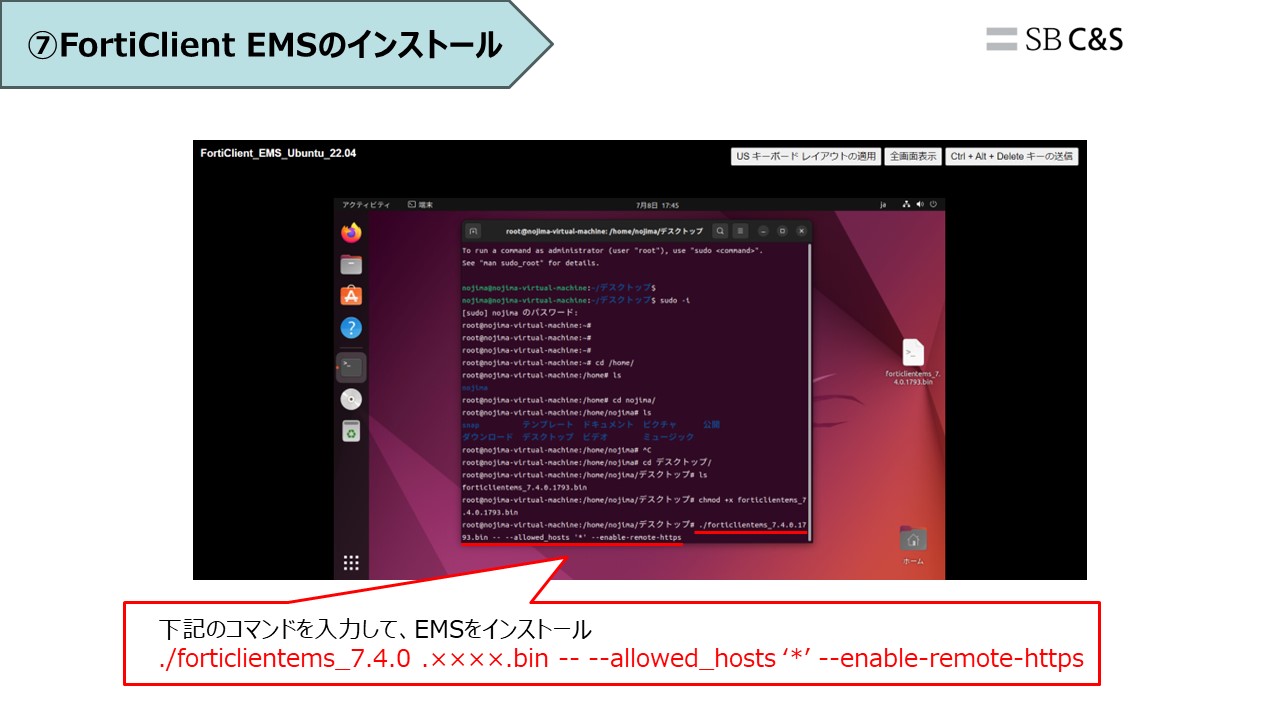This screenshot has width=1280, height=720.
Task: Select Terminal icon in the dock
Action: pyautogui.click(x=351, y=367)
